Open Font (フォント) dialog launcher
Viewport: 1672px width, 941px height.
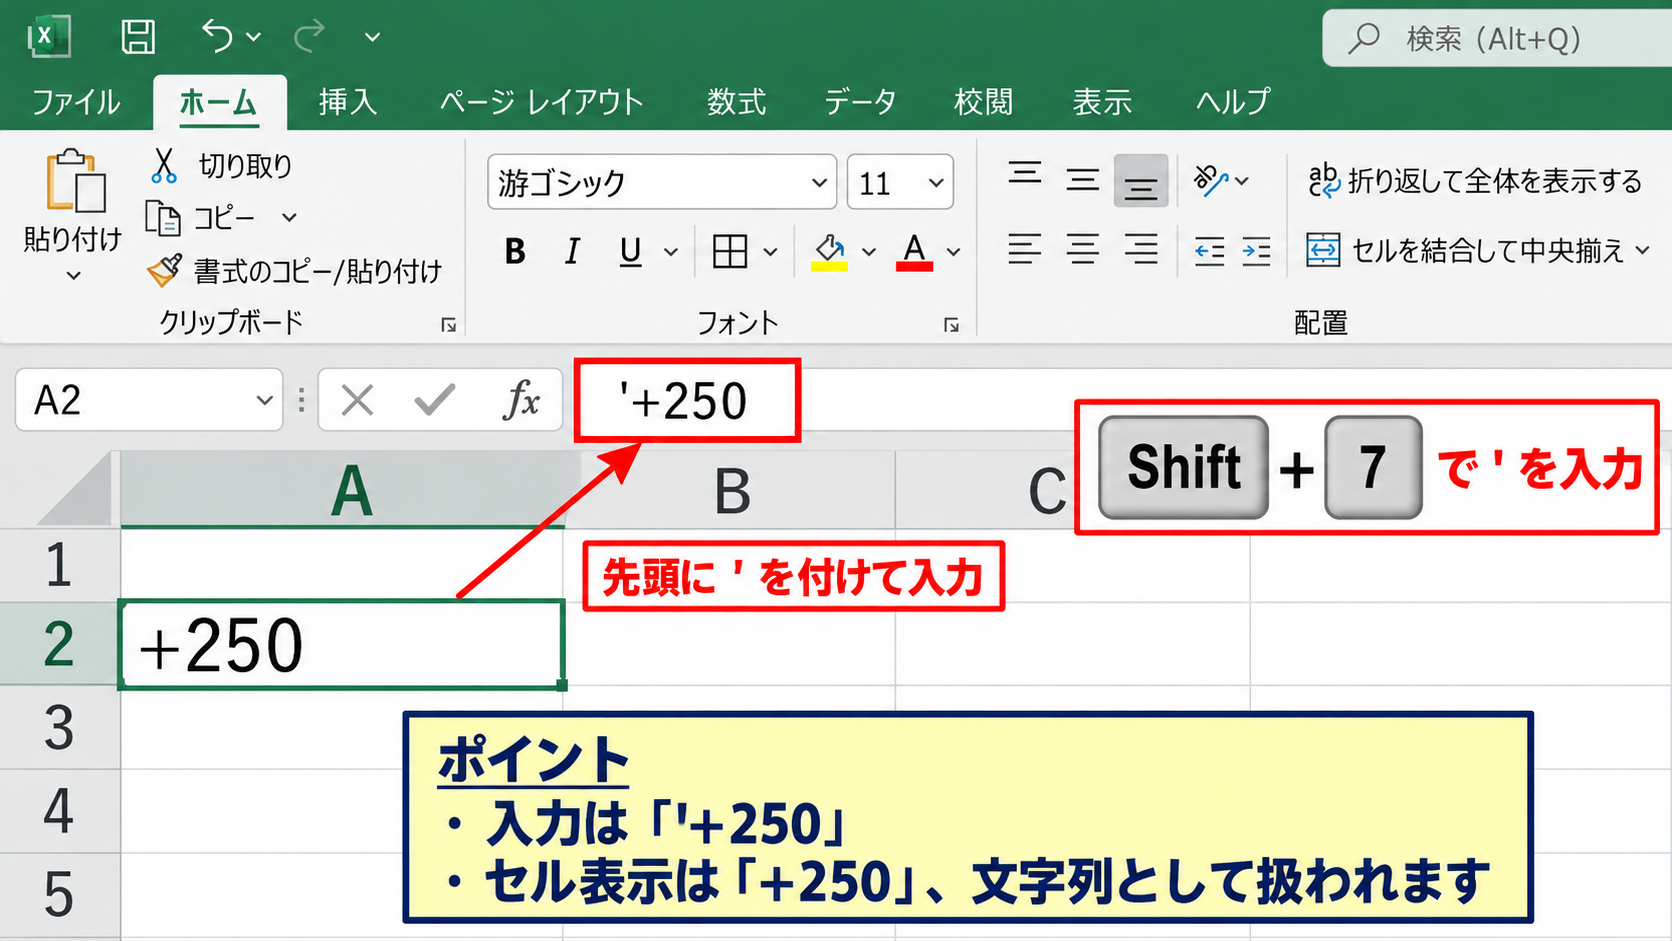click(x=951, y=325)
